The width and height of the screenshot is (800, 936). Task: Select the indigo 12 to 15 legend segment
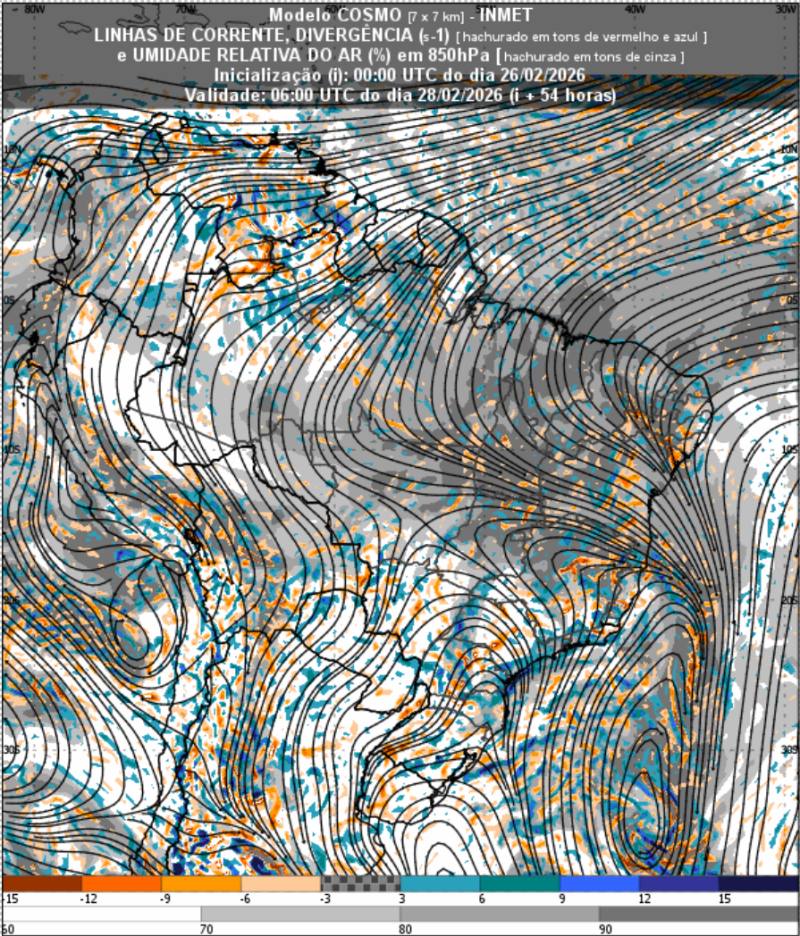pos(679,884)
